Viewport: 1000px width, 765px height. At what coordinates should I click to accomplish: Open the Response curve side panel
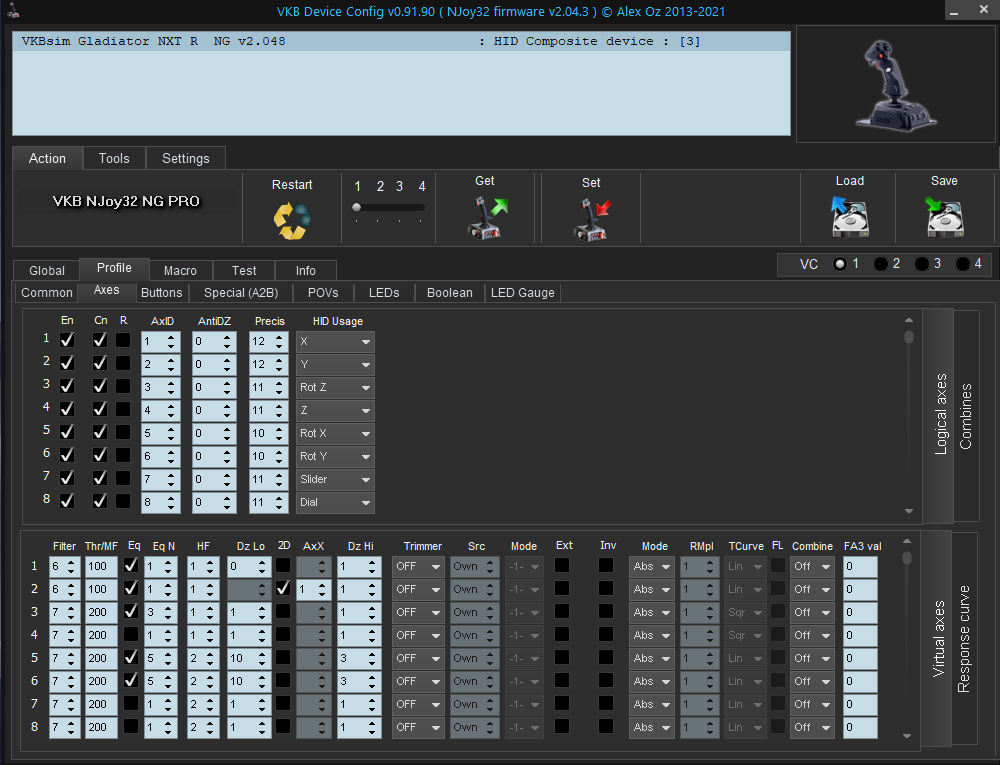click(x=964, y=639)
